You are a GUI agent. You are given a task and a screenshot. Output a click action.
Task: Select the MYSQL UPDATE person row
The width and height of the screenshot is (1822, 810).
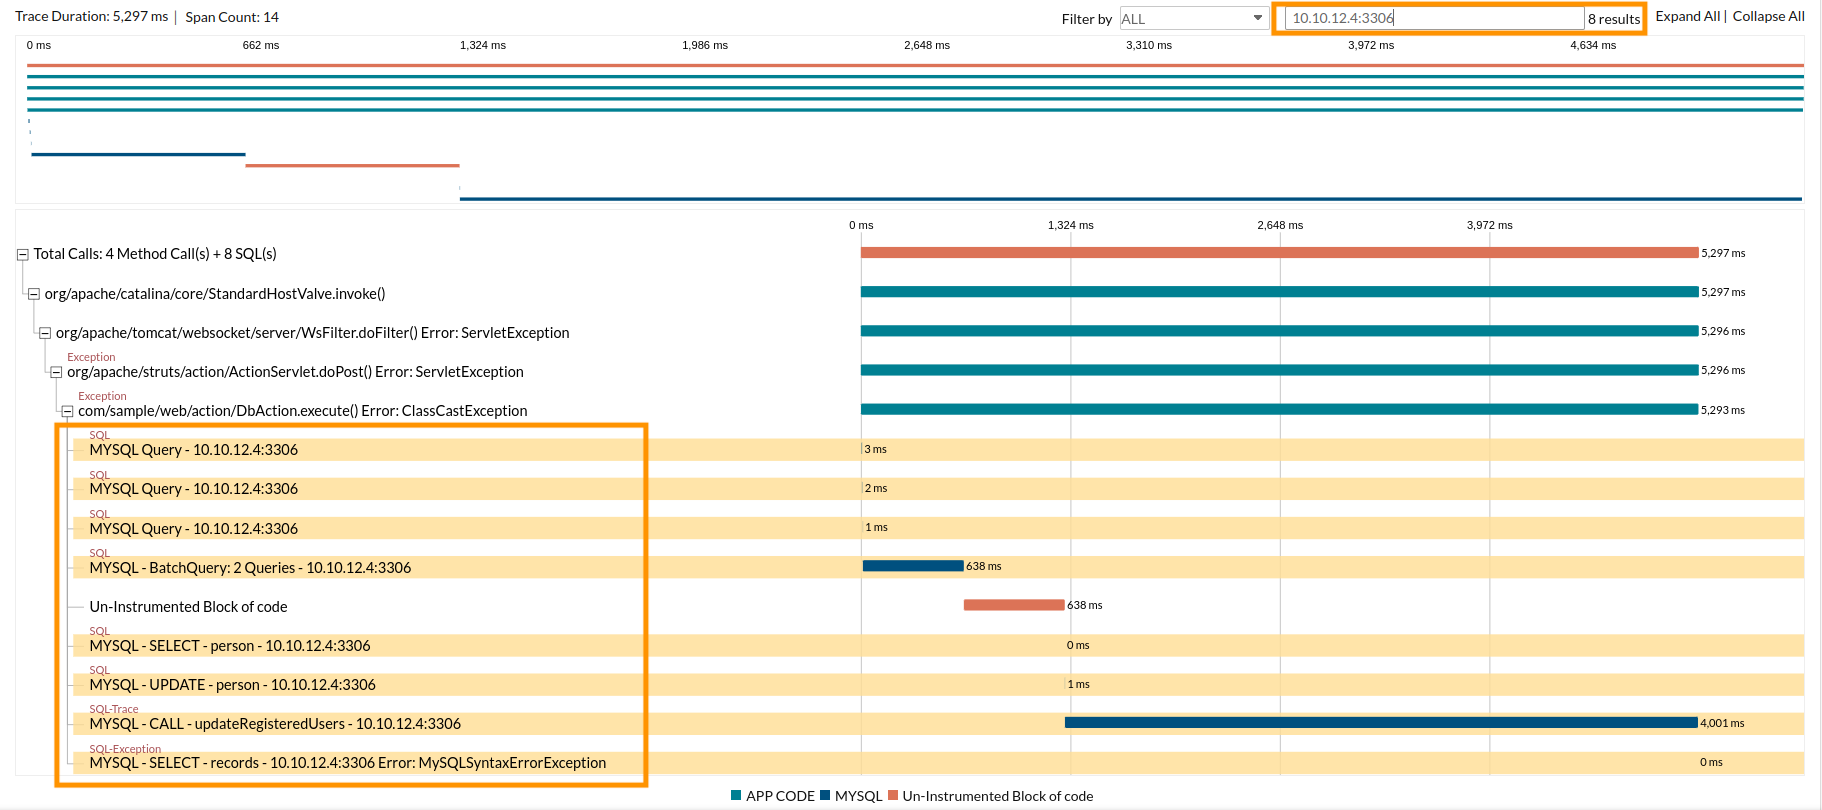pos(232,685)
